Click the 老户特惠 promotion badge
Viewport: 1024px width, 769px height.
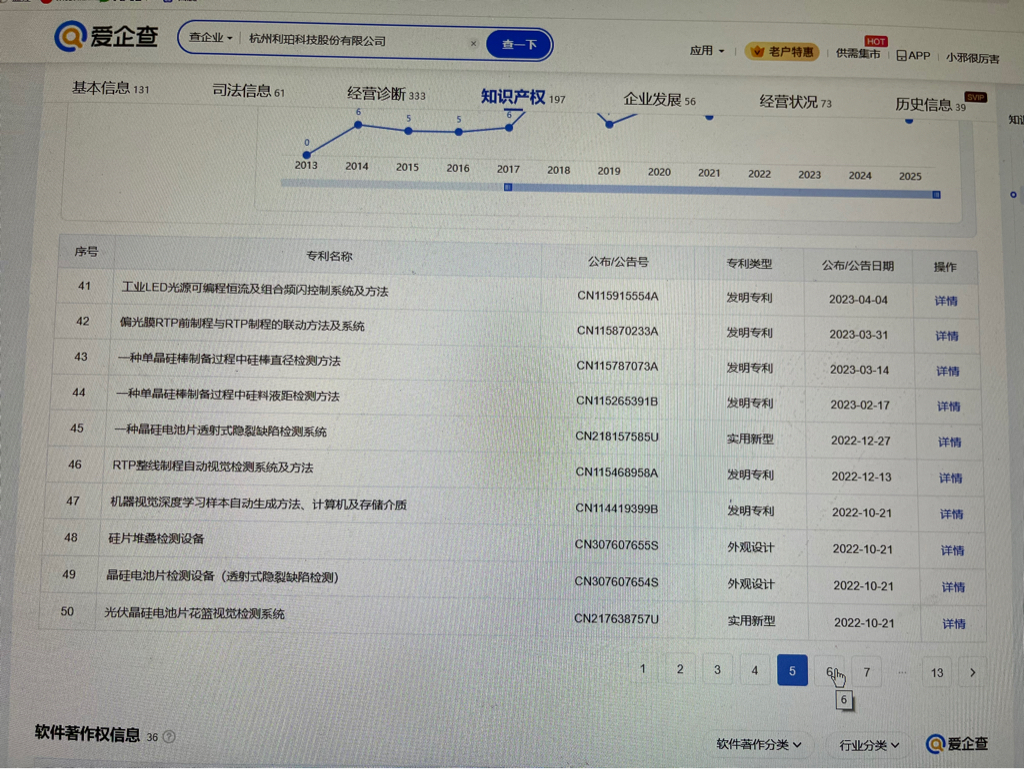click(x=782, y=52)
